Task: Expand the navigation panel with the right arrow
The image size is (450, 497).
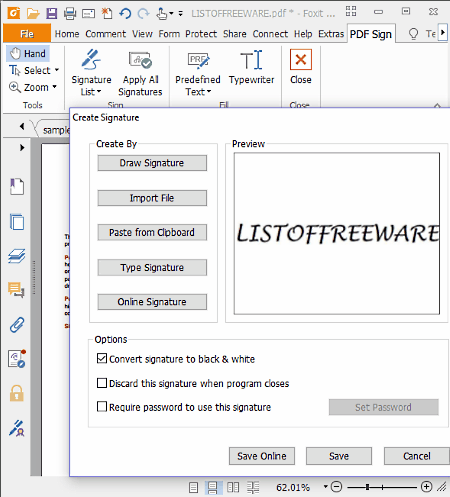Action: 22,147
